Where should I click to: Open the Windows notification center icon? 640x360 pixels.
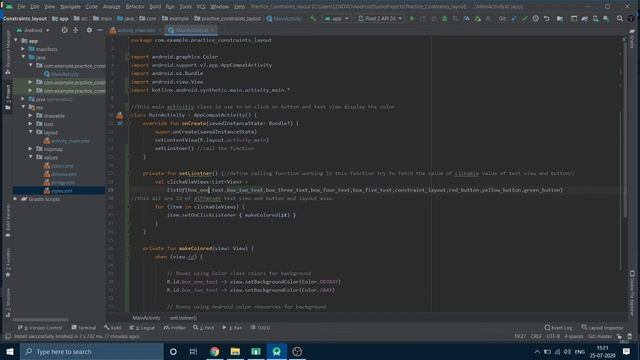click(627, 351)
